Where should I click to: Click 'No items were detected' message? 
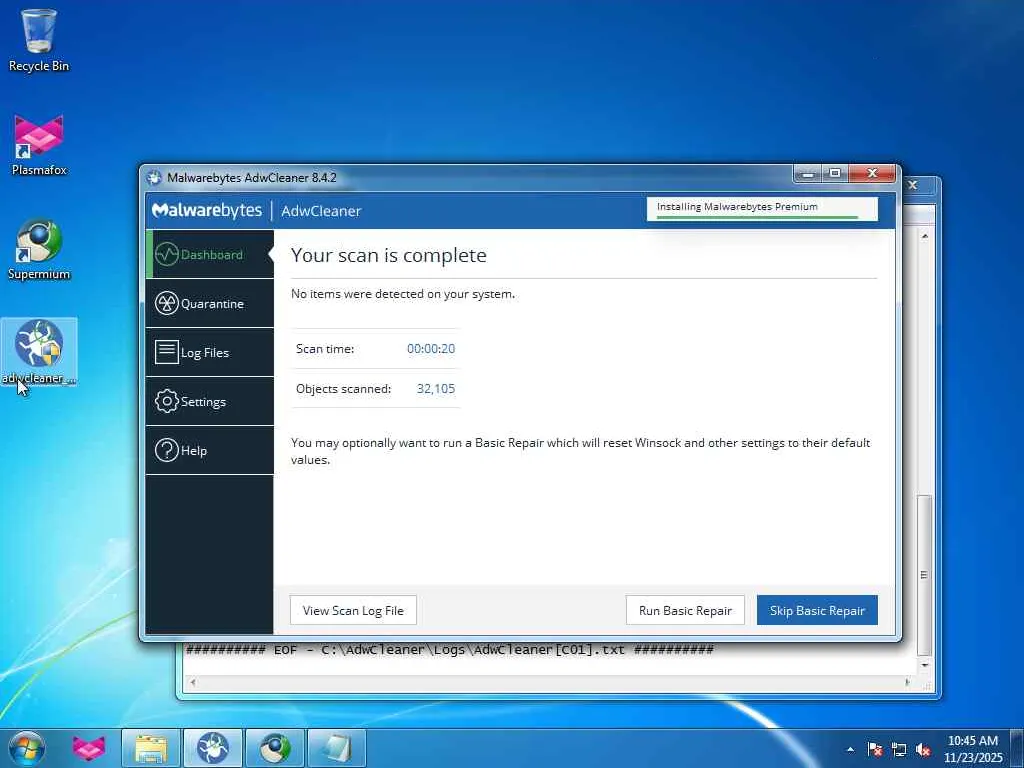point(403,294)
